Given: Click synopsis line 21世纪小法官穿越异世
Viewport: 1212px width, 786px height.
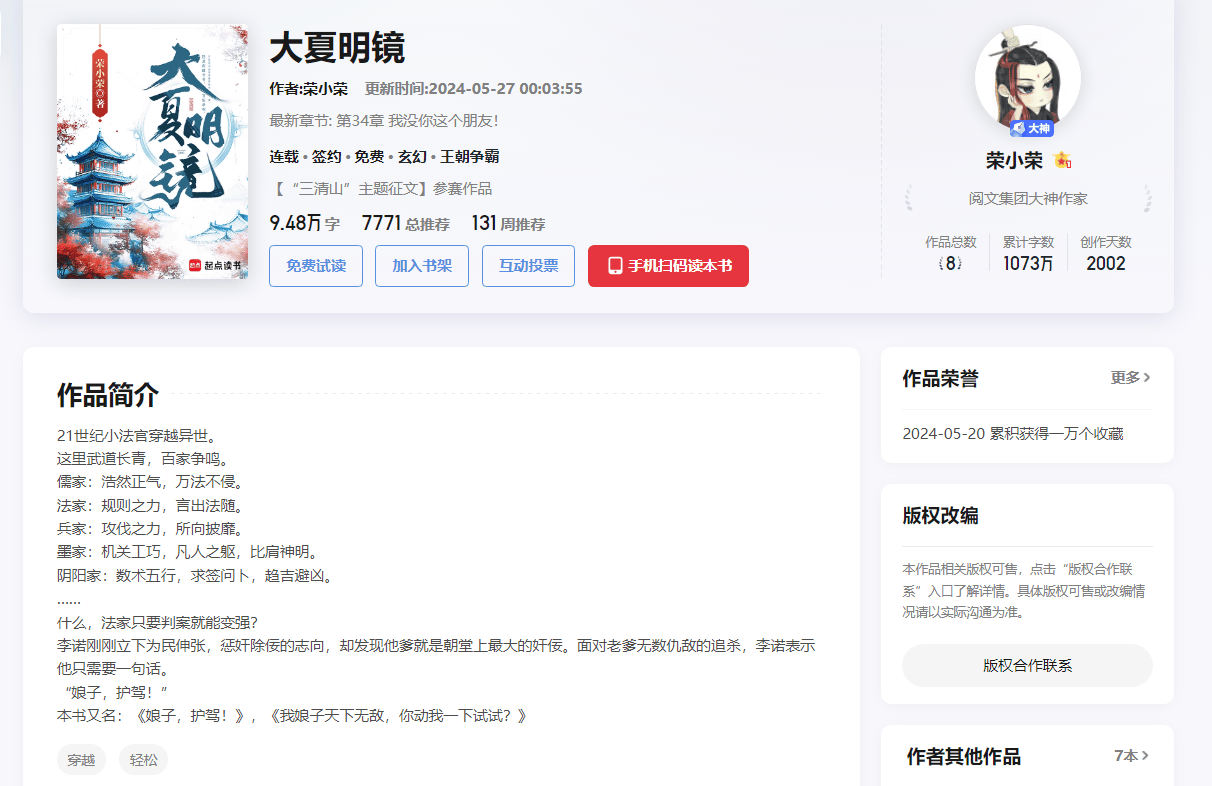Looking at the screenshot, I should click(137, 436).
